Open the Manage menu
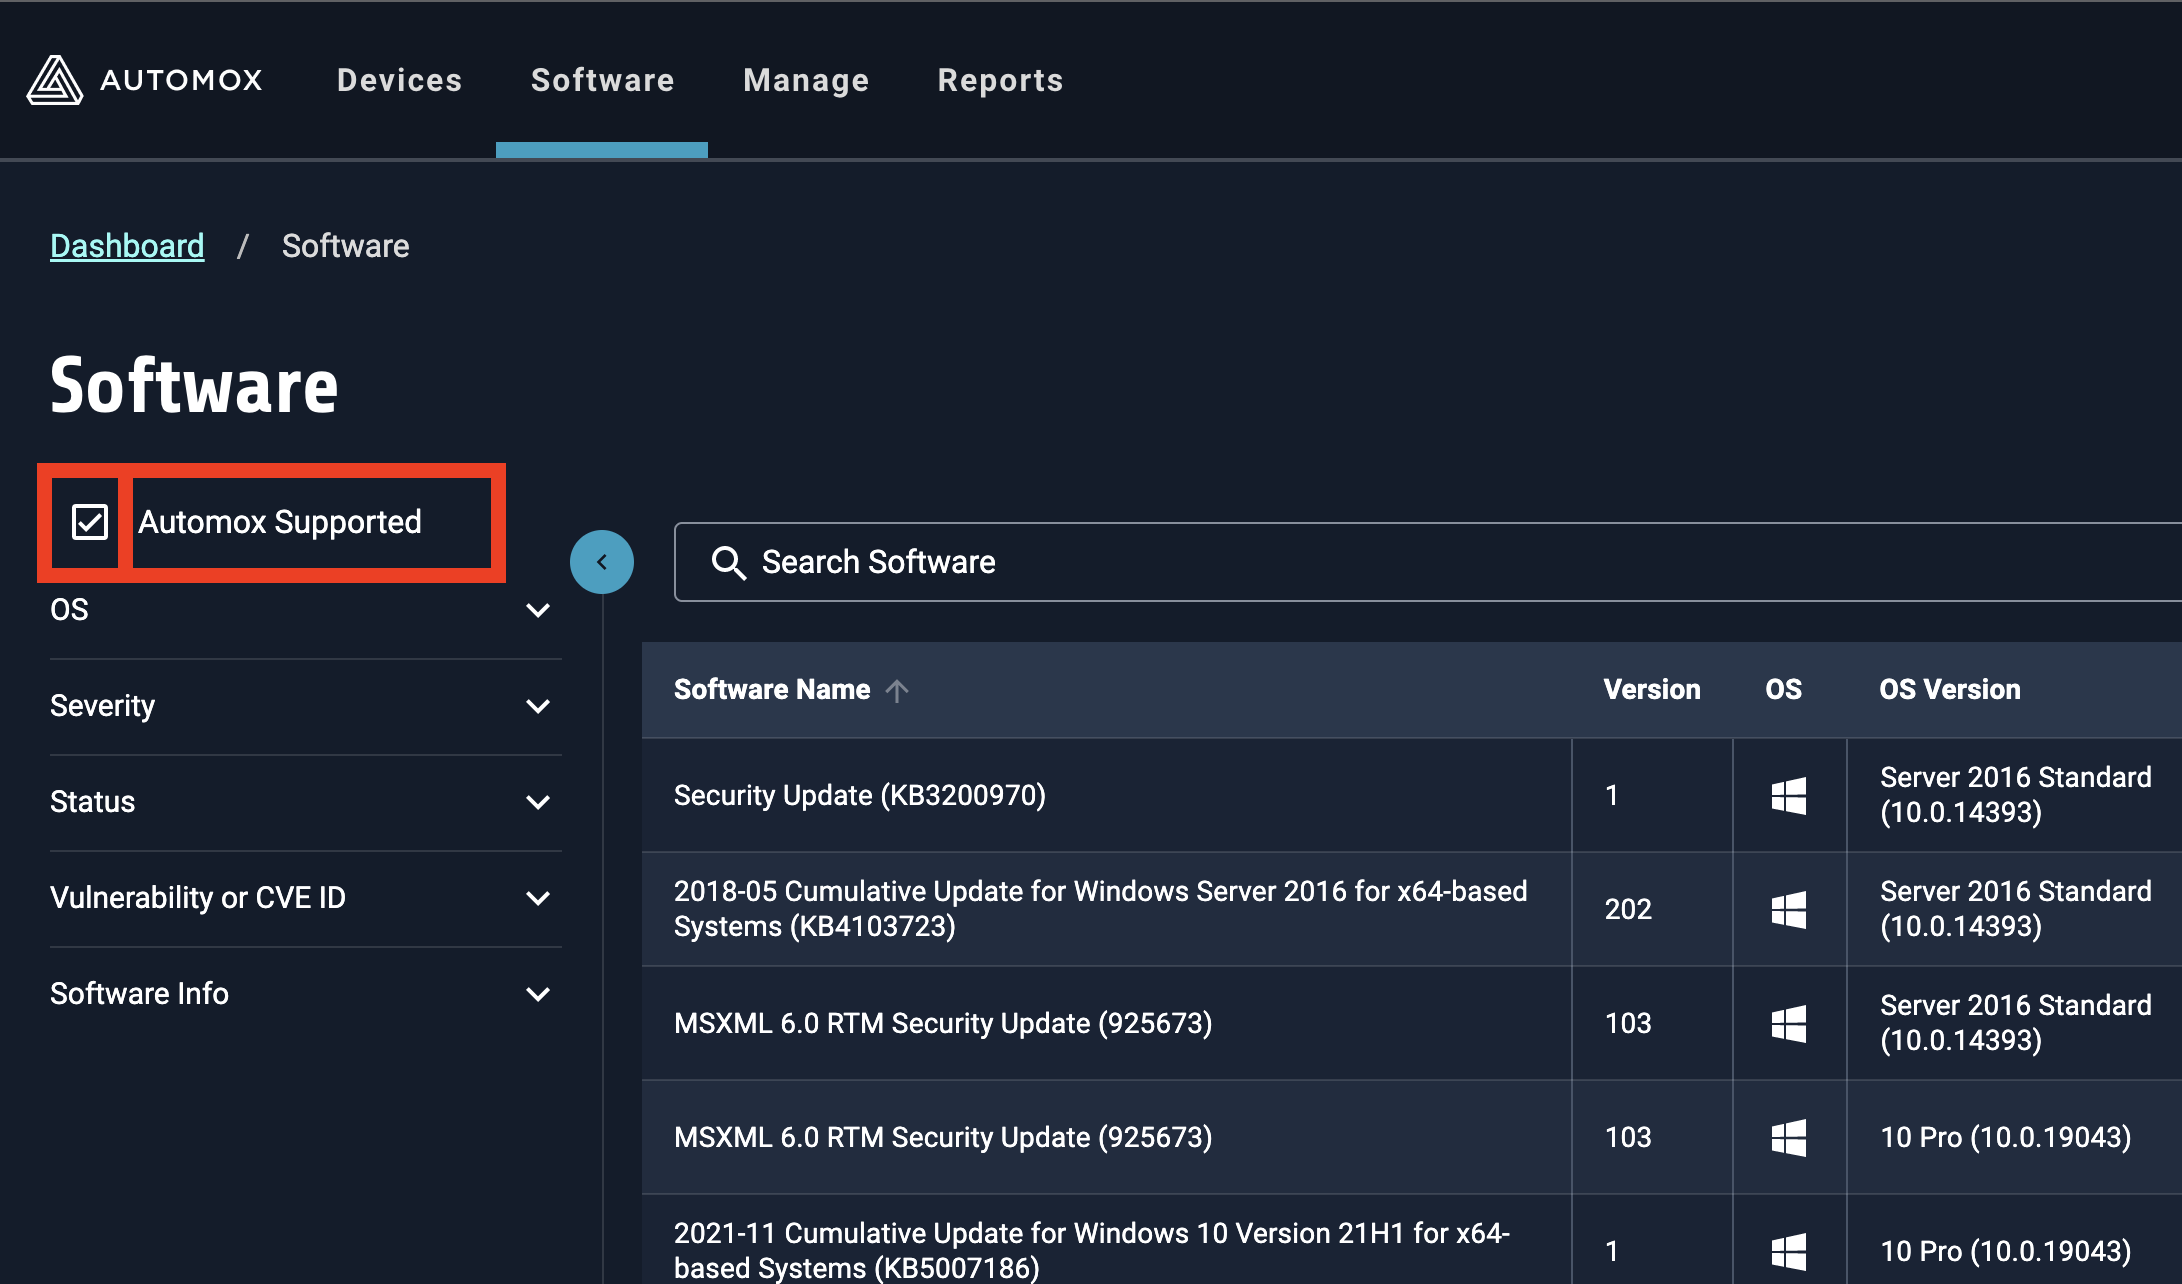Image resolution: width=2182 pixels, height=1284 pixels. (806, 80)
